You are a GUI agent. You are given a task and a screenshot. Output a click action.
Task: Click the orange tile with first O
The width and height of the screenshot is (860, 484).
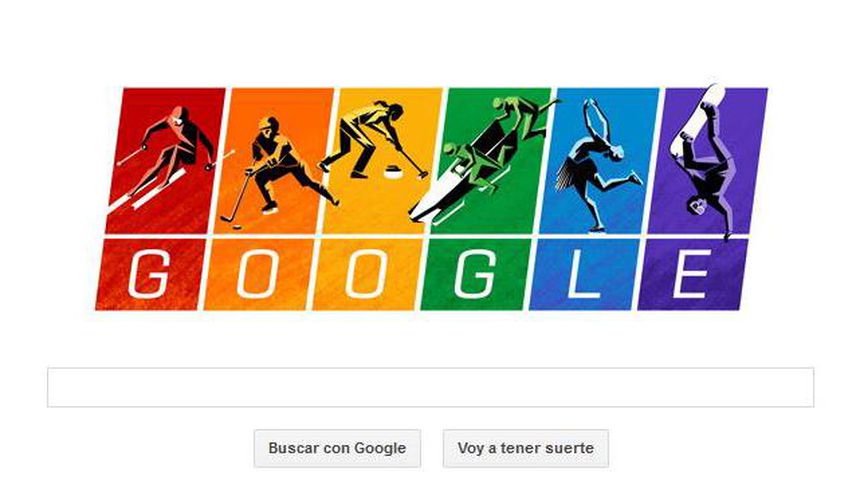(258, 274)
